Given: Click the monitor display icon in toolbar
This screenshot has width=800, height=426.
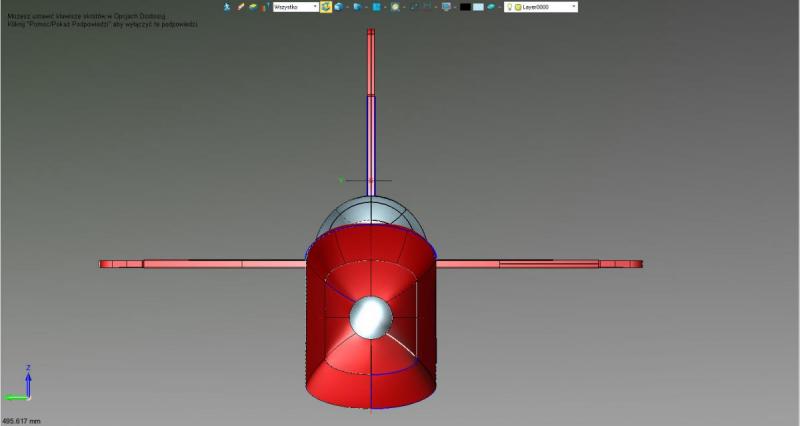Looking at the screenshot, I should (445, 7).
